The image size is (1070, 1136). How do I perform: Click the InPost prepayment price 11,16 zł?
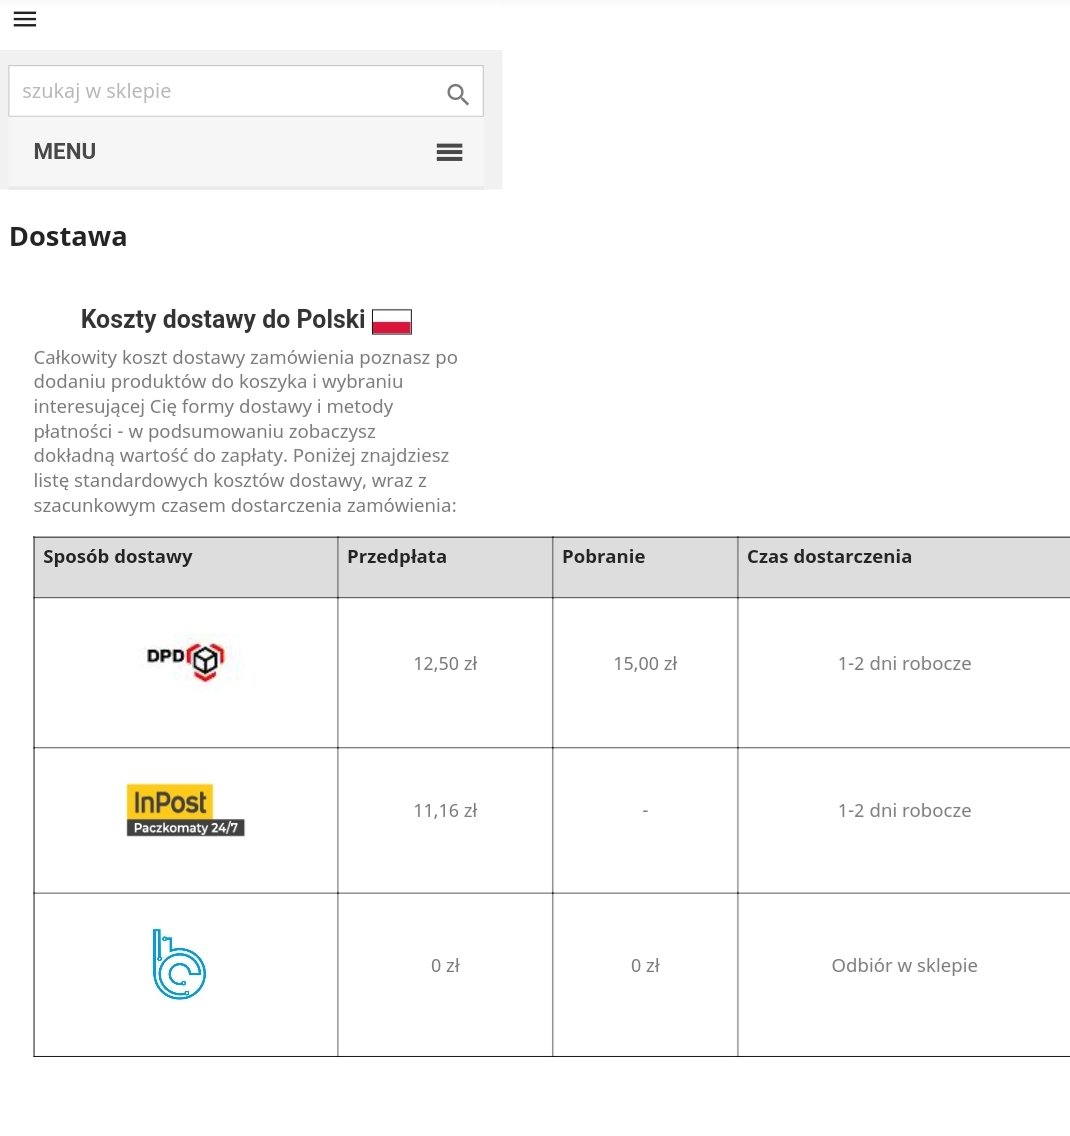[445, 810]
